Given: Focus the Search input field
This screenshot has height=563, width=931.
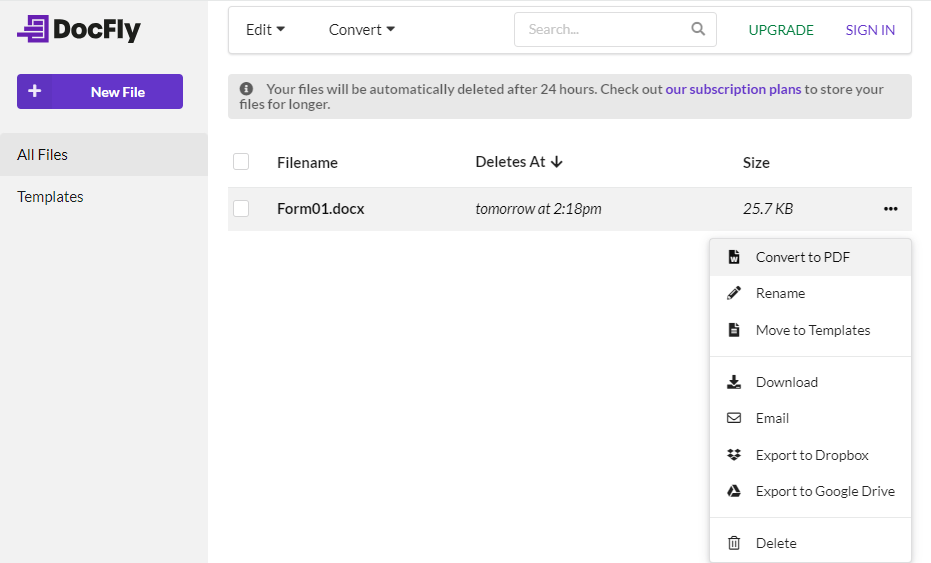Looking at the screenshot, I should [605, 30].
